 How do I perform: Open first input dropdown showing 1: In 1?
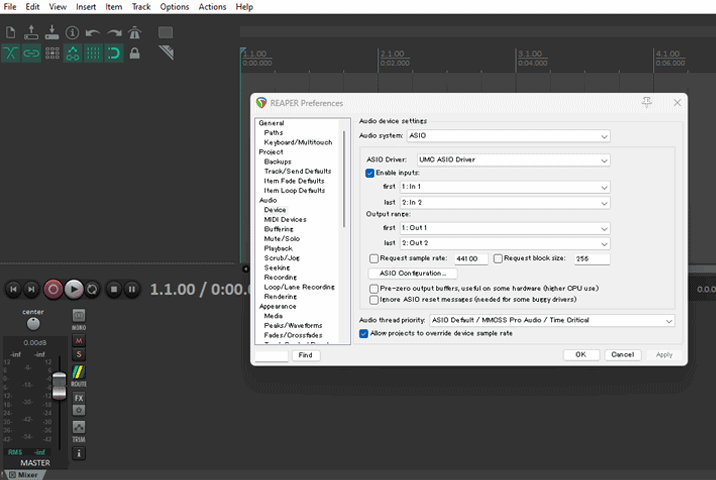[505, 187]
